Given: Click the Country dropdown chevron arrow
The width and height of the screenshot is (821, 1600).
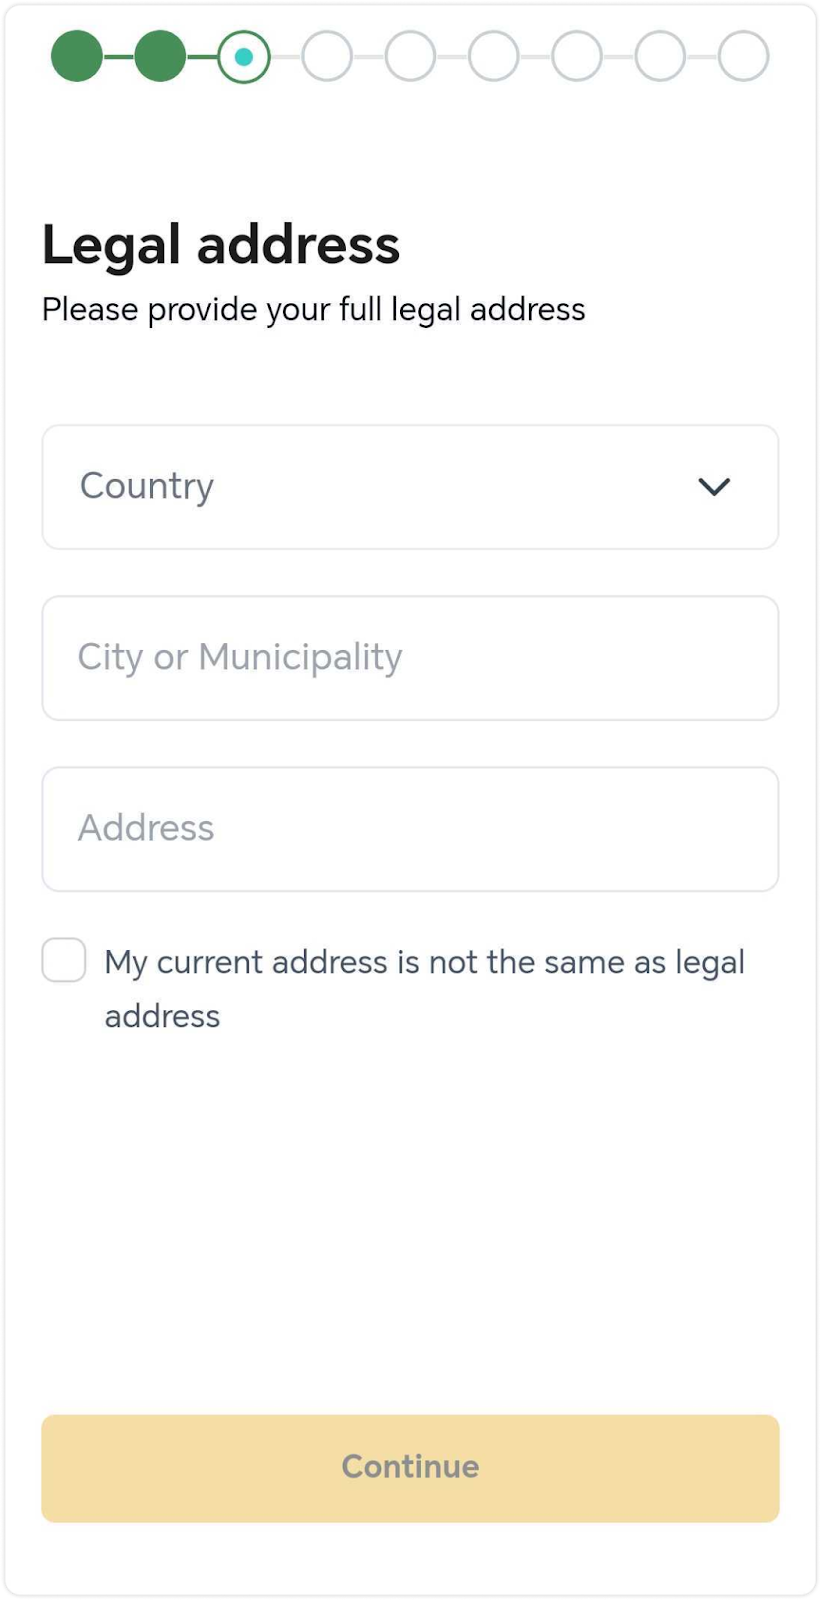Looking at the screenshot, I should [714, 487].
